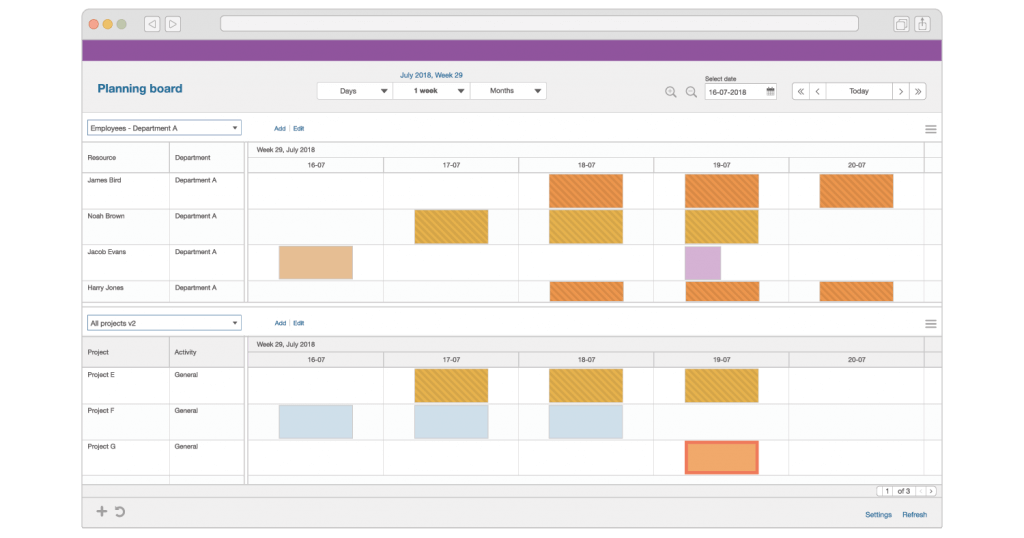Open the 1 week range dropdown
Viewport: 1024px width, 538px height.
431,91
